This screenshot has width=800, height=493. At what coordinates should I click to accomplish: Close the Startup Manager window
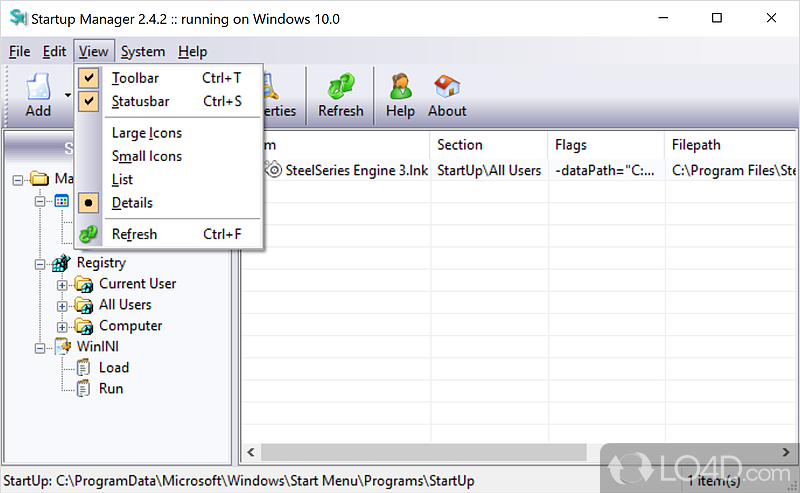tap(771, 18)
